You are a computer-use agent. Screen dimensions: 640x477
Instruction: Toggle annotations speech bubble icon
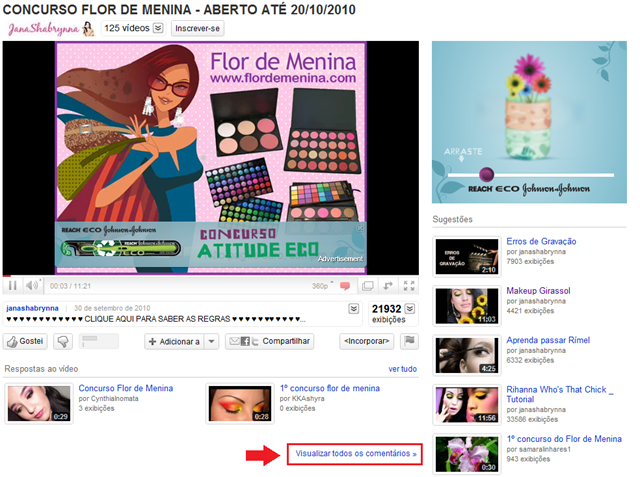[x=345, y=286]
